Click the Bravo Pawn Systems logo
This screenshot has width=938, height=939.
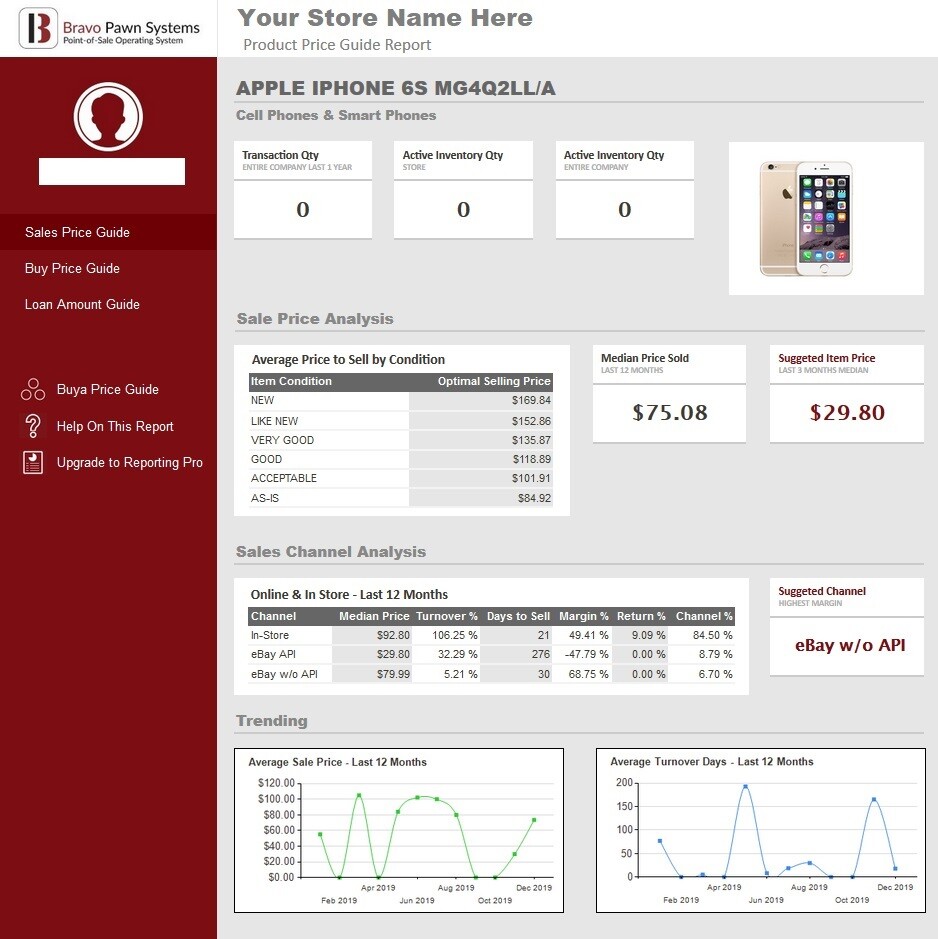[109, 28]
